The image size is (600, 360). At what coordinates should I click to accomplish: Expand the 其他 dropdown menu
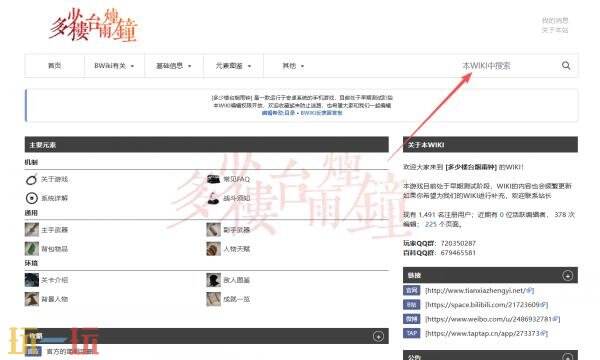[x=293, y=66]
